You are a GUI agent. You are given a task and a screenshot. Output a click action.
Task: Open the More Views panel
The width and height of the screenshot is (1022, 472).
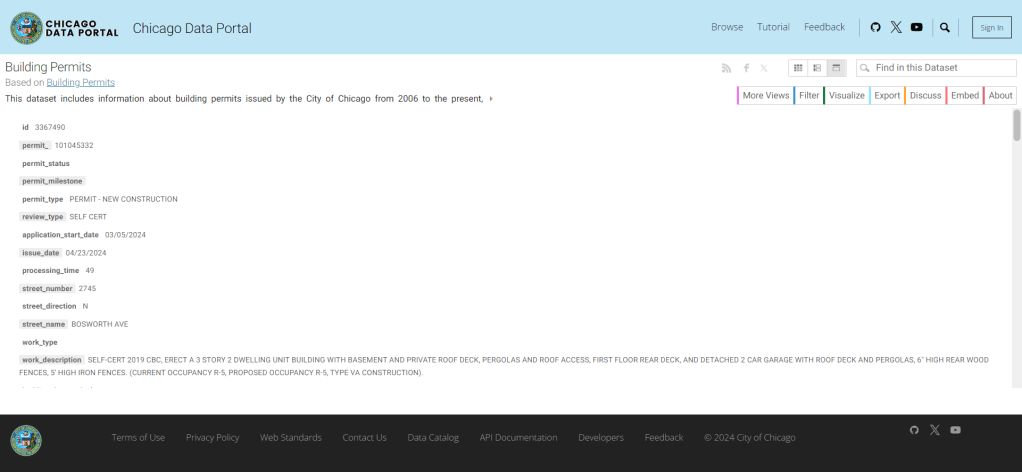coord(765,96)
